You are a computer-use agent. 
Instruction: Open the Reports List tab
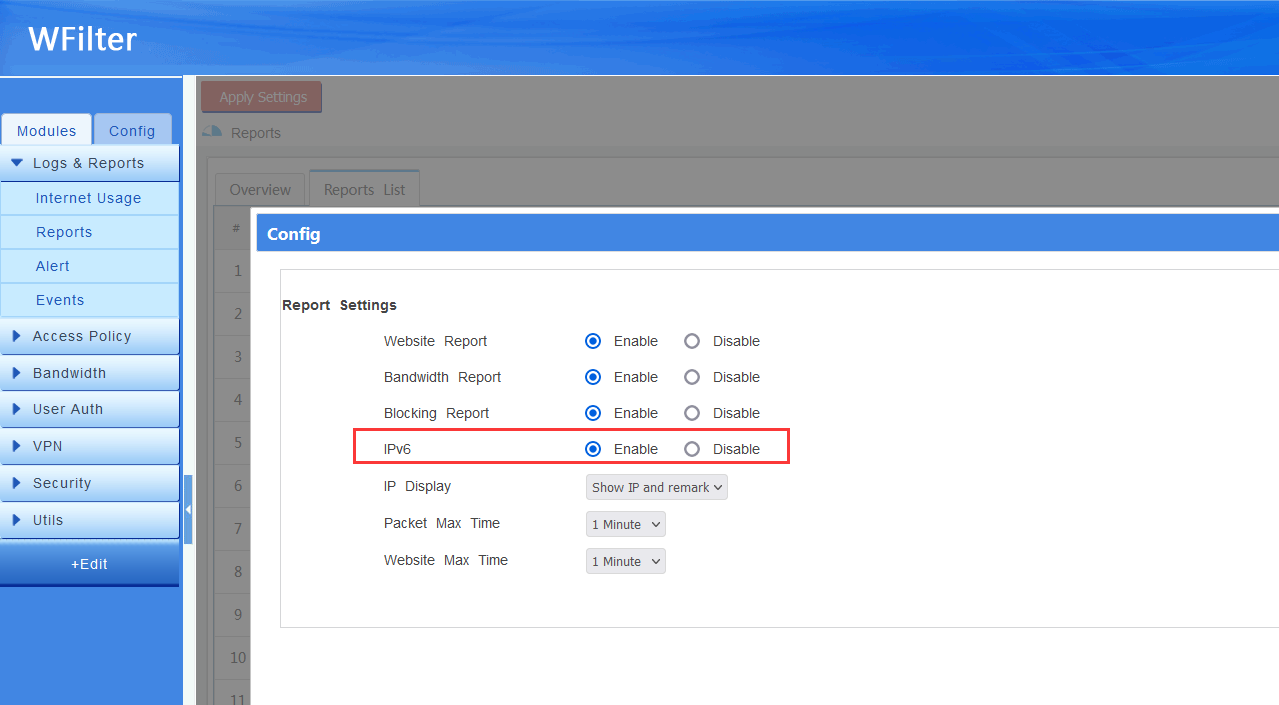364,189
